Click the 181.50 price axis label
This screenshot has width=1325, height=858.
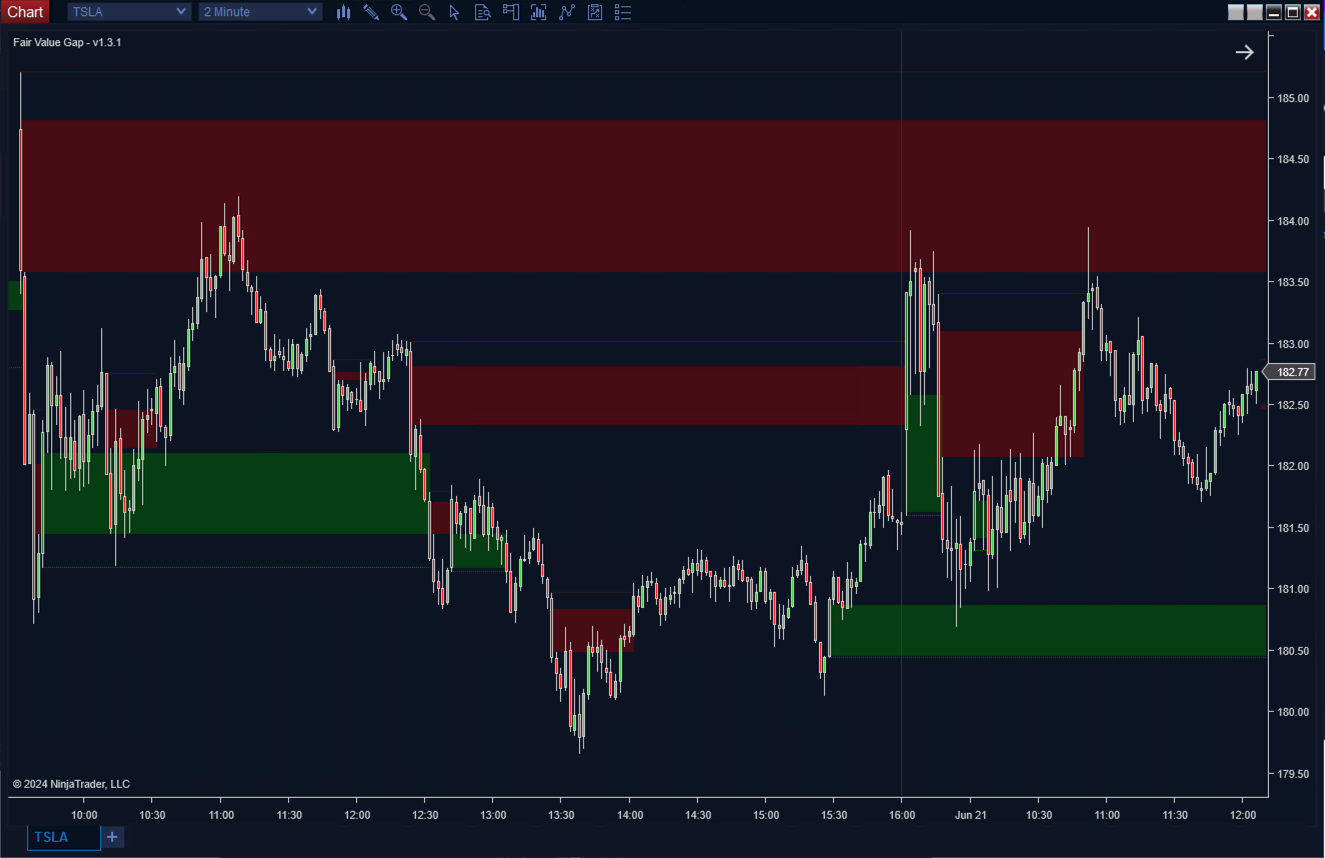(1293, 528)
